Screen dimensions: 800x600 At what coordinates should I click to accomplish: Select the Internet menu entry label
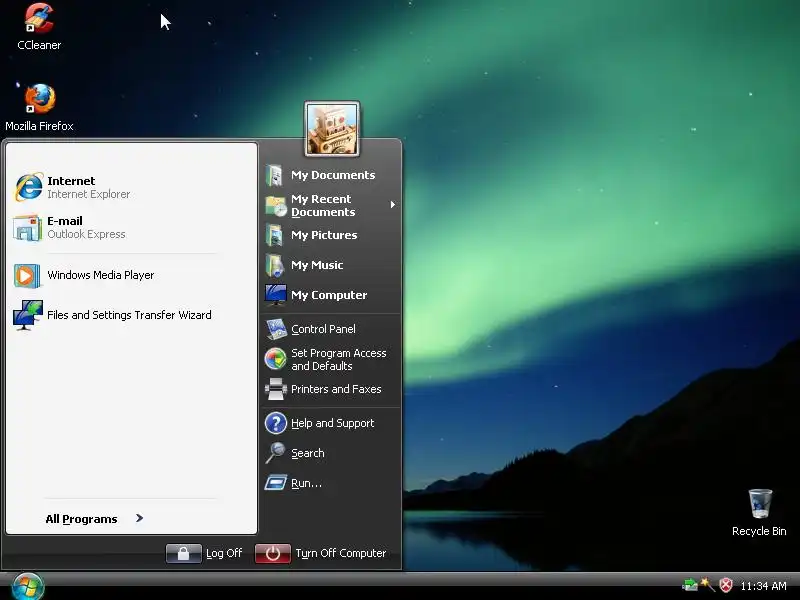[71, 181]
